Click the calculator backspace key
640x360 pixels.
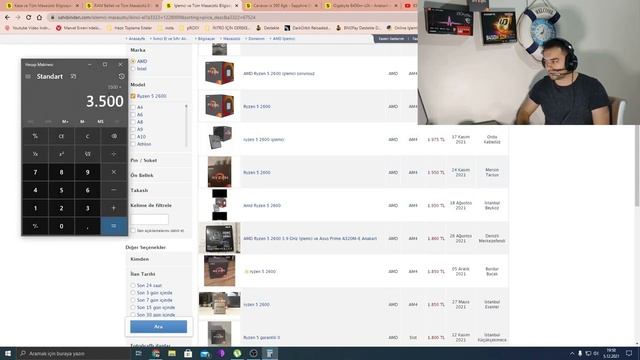[x=114, y=136]
